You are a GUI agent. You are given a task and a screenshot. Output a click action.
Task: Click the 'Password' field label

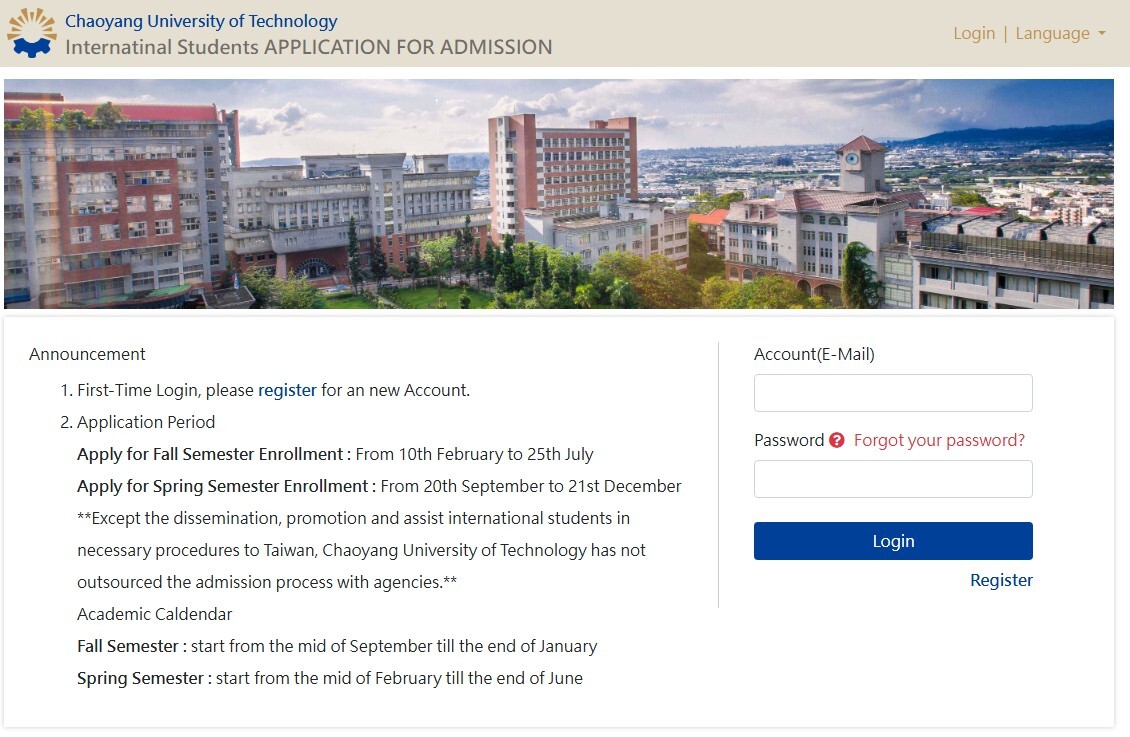point(789,440)
